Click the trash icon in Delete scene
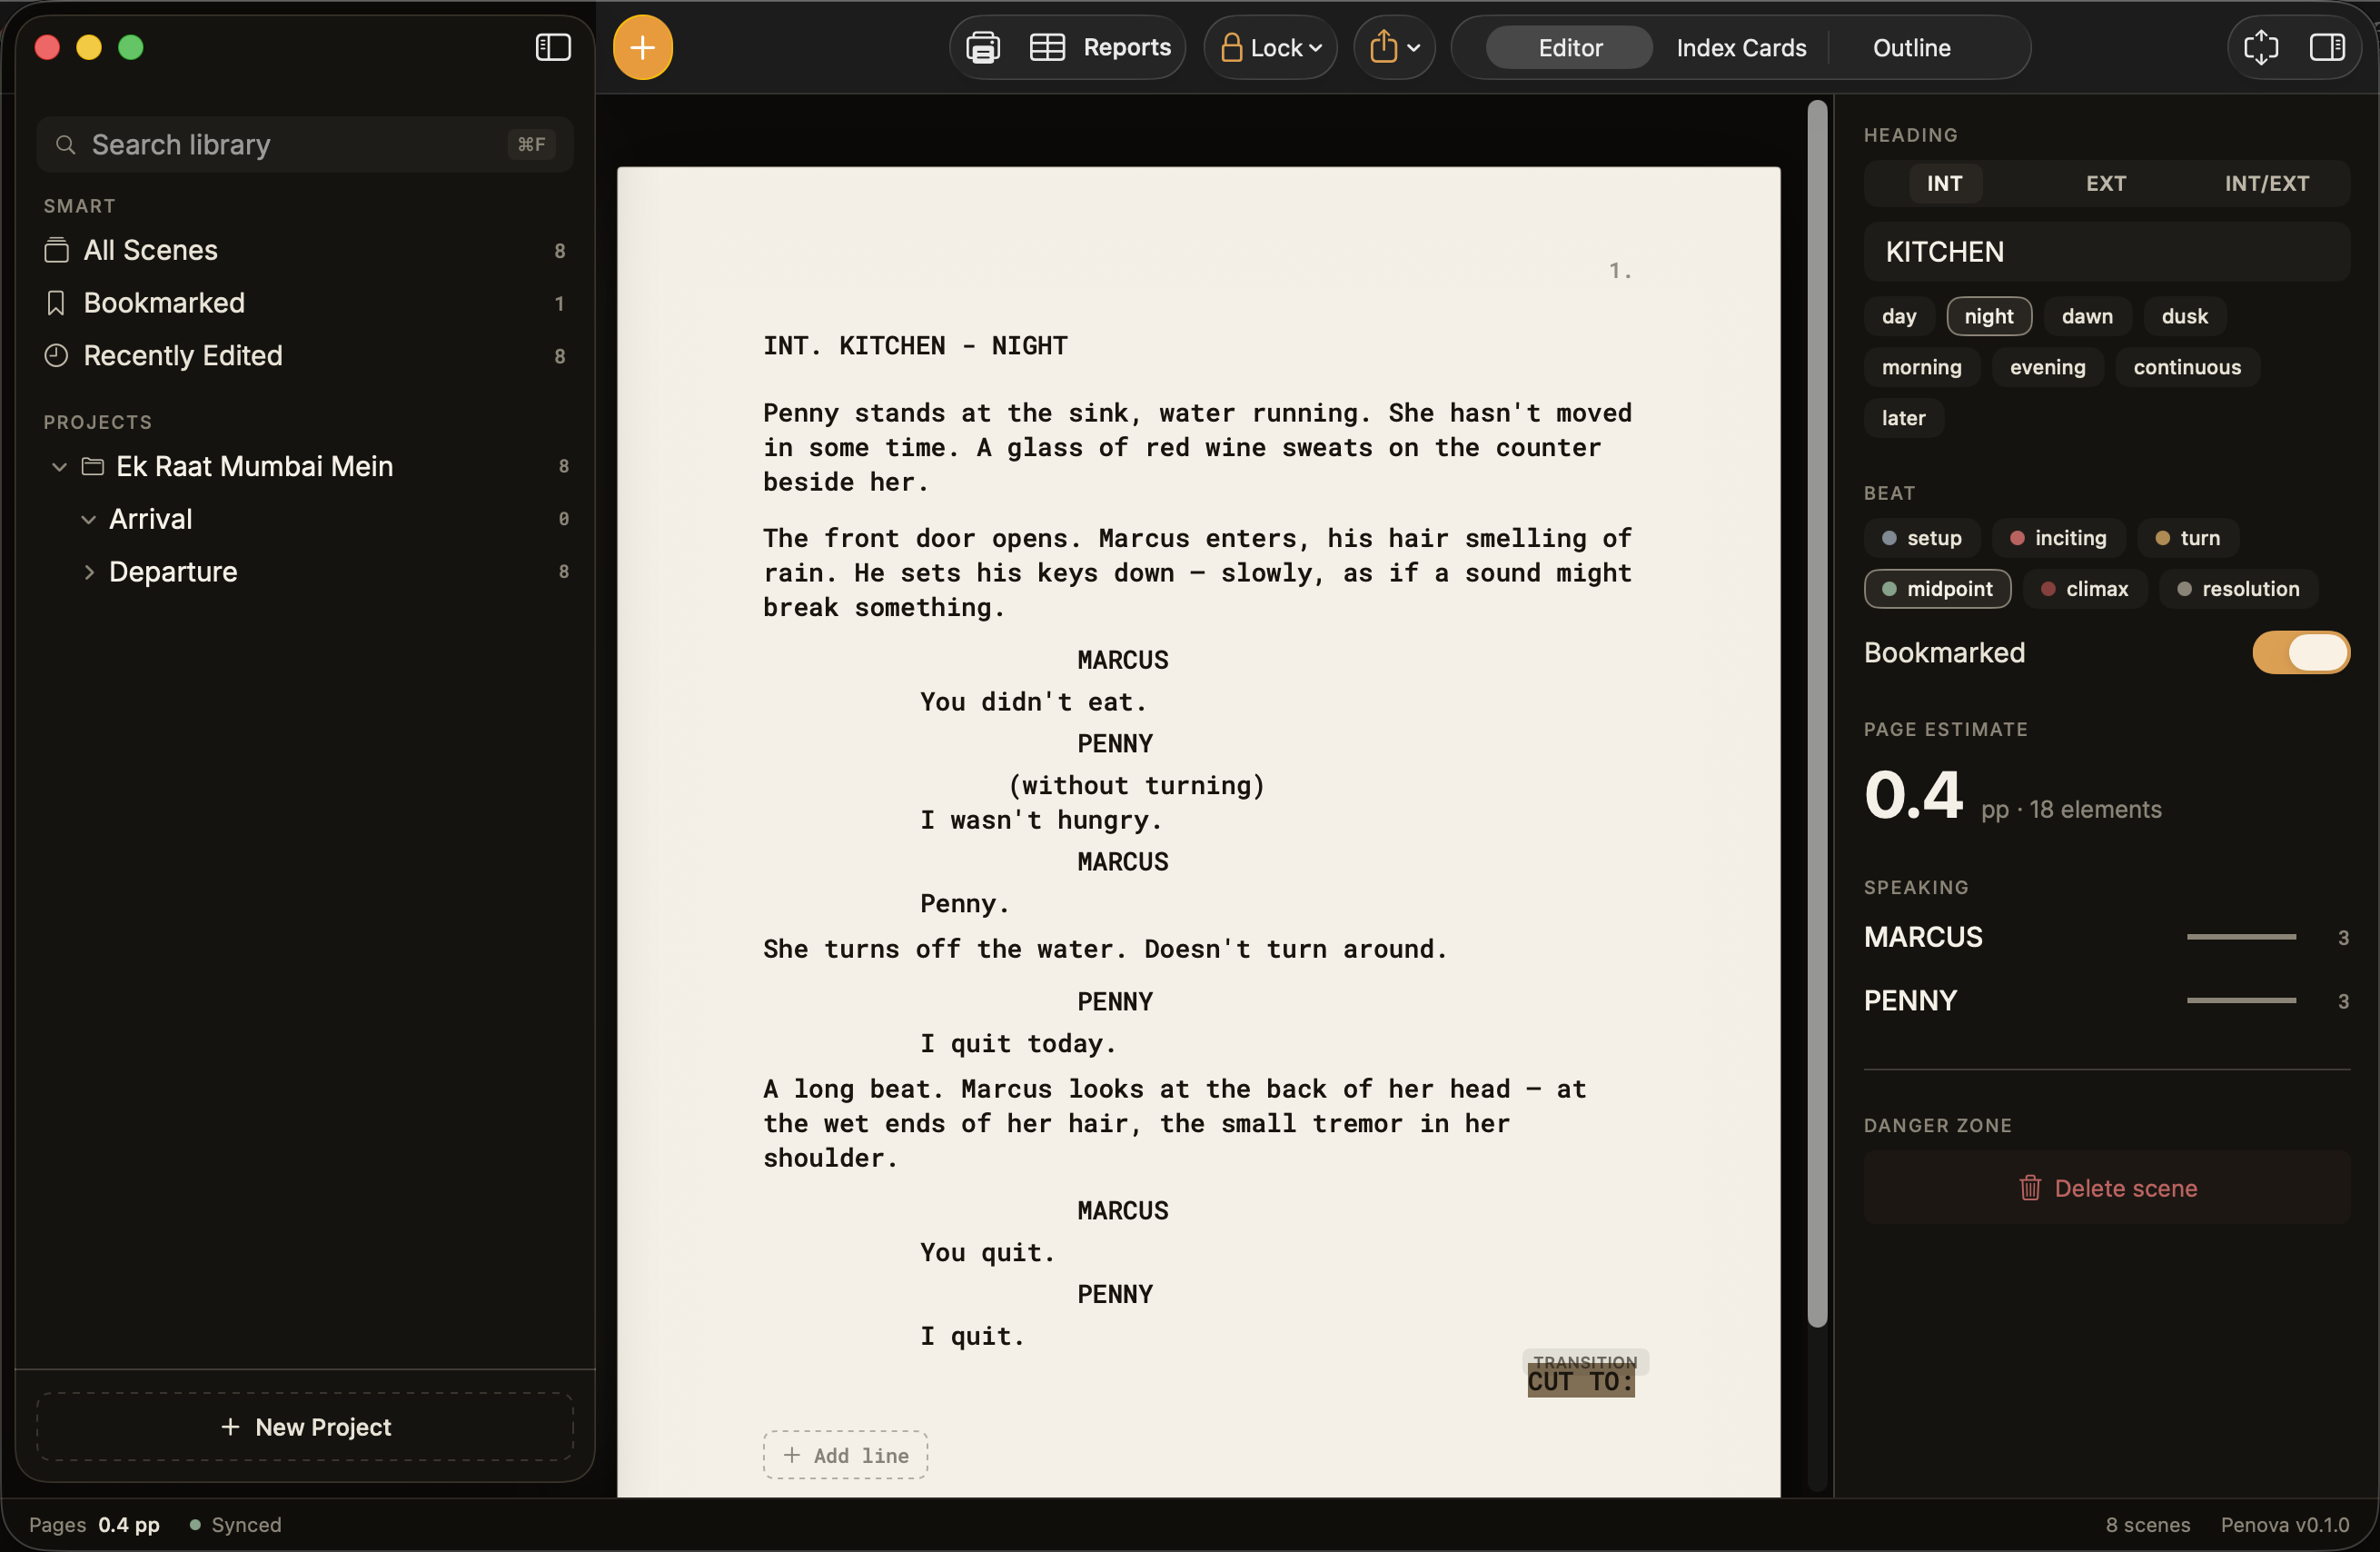Image resolution: width=2380 pixels, height=1552 pixels. (x=2029, y=1187)
